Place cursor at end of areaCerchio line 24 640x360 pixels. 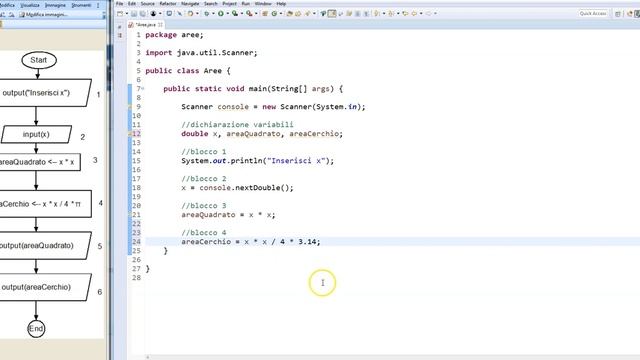click(321, 242)
